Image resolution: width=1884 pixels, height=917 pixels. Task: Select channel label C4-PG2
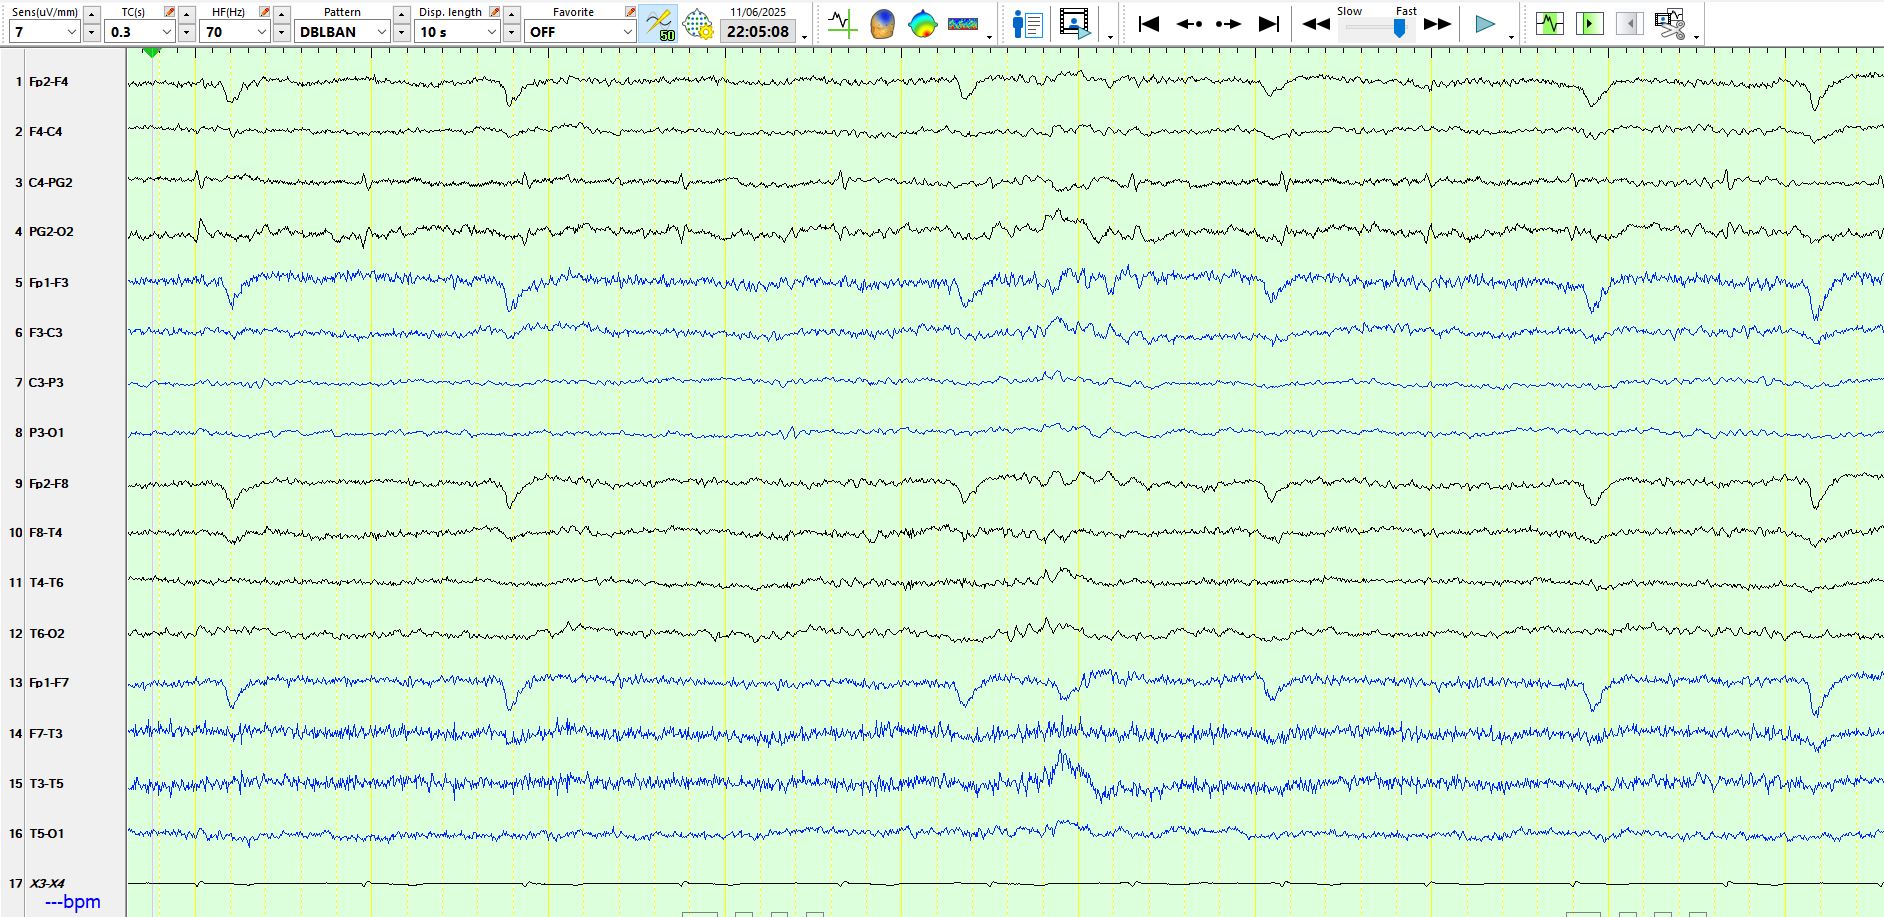51,183
